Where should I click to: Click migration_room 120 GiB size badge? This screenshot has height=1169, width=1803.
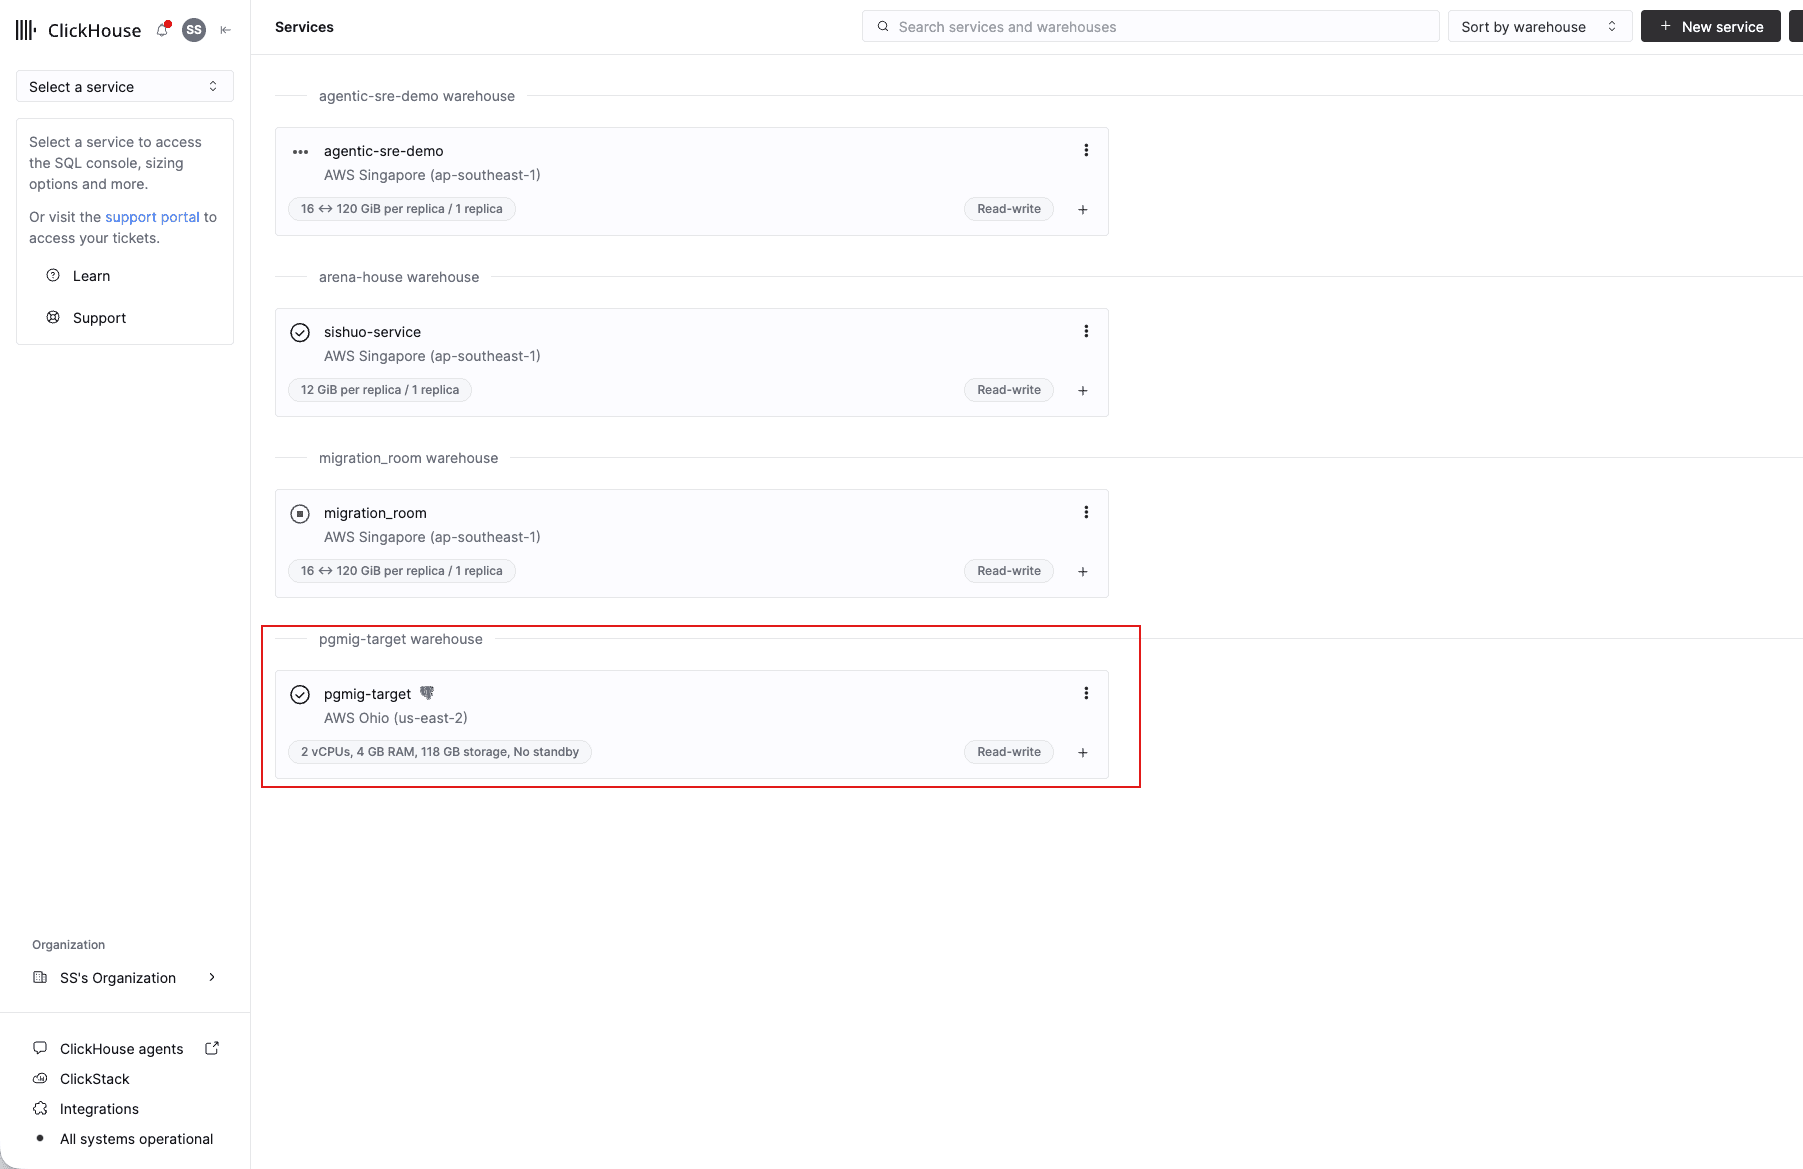tap(402, 571)
